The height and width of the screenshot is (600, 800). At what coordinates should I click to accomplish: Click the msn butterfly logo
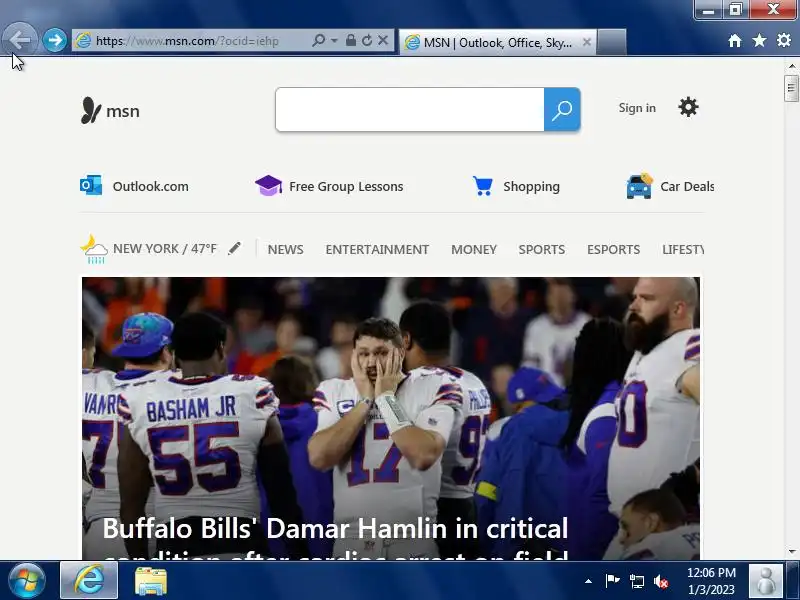pyautogui.click(x=110, y=110)
